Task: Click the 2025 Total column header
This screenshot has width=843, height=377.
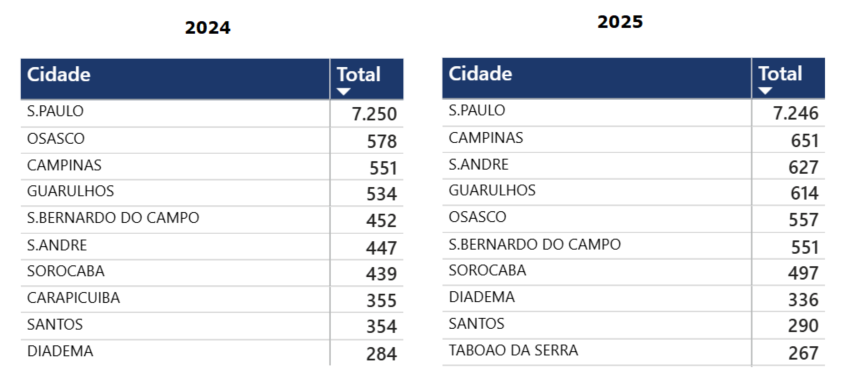Action: coord(788,78)
